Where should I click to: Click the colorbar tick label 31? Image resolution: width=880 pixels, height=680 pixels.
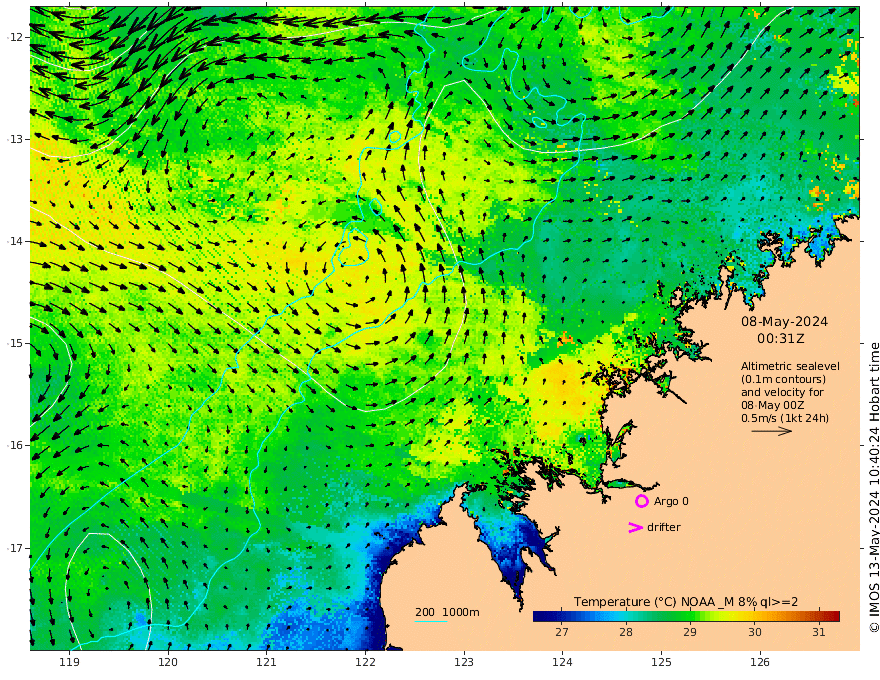tap(819, 632)
